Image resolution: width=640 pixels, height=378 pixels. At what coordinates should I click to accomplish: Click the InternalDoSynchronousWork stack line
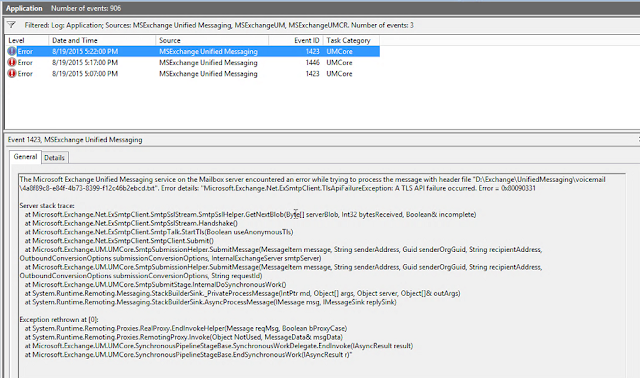click(x=155, y=284)
